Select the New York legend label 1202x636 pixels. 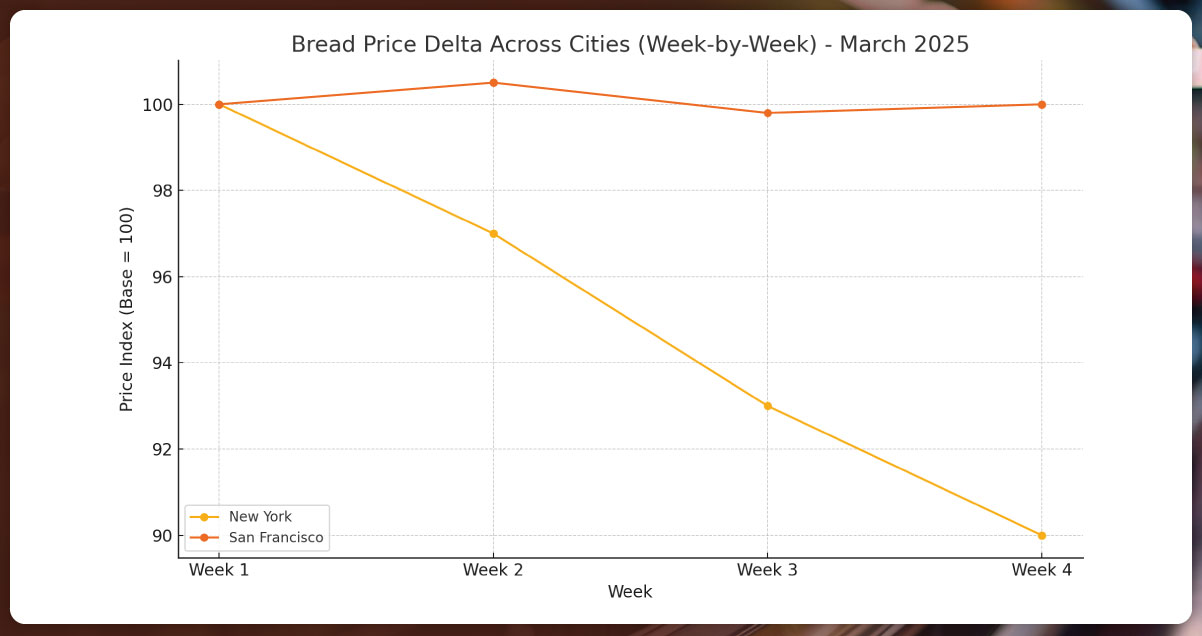pyautogui.click(x=260, y=517)
